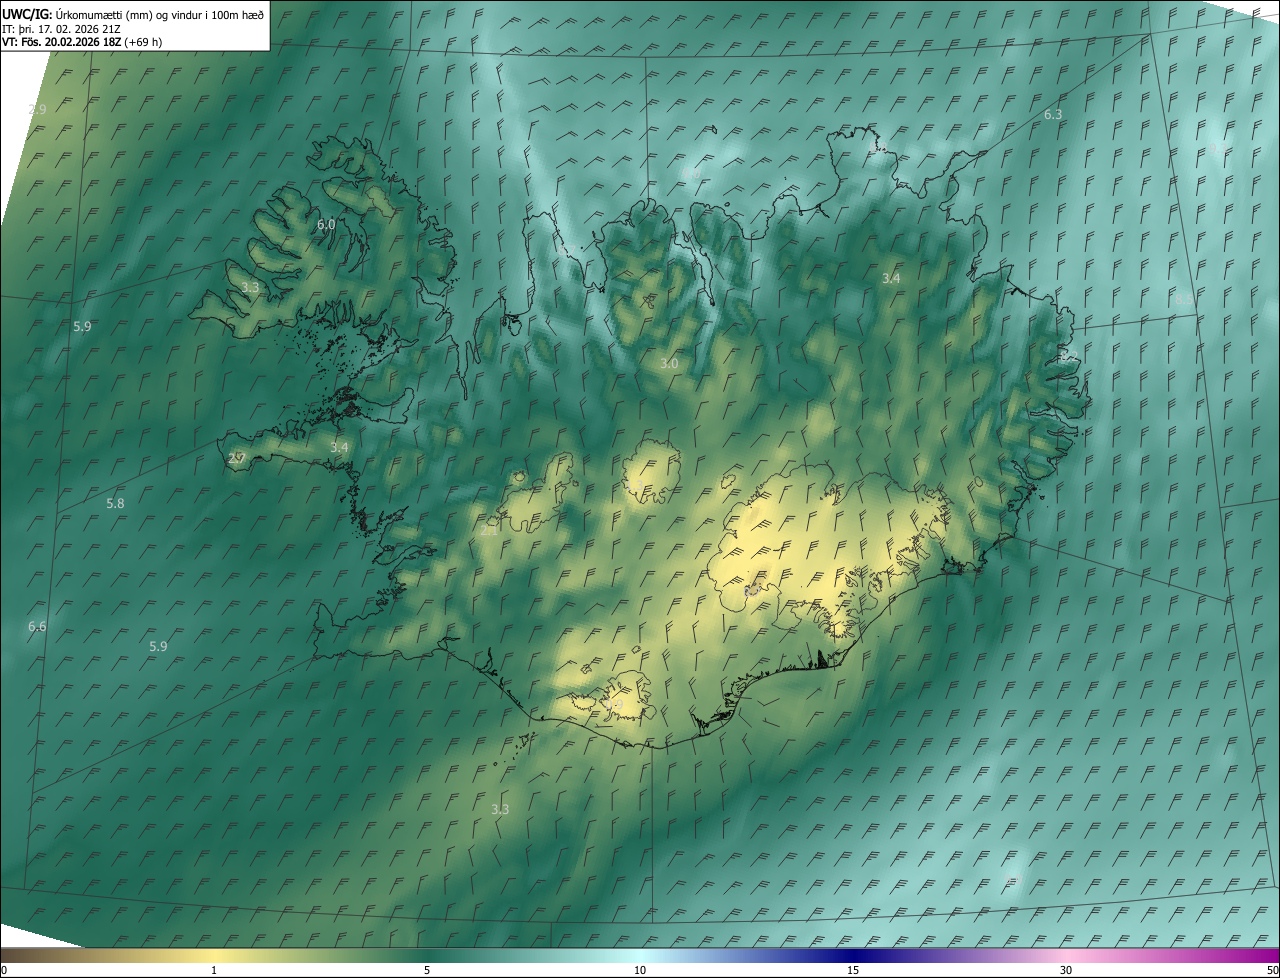Image resolution: width=1280 pixels, height=978 pixels.
Task: Click the 6.0 value on the map
Action: tap(326, 225)
